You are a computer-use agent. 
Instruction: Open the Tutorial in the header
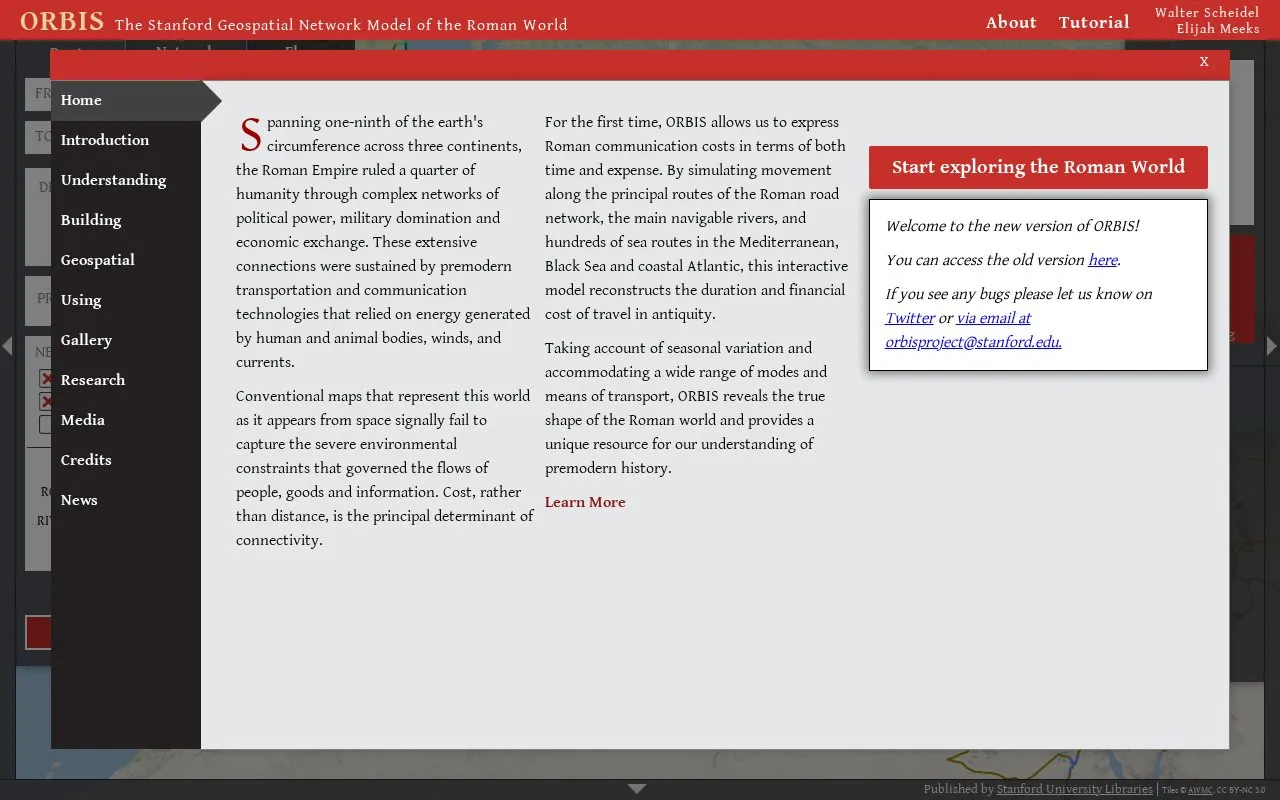click(x=1094, y=22)
